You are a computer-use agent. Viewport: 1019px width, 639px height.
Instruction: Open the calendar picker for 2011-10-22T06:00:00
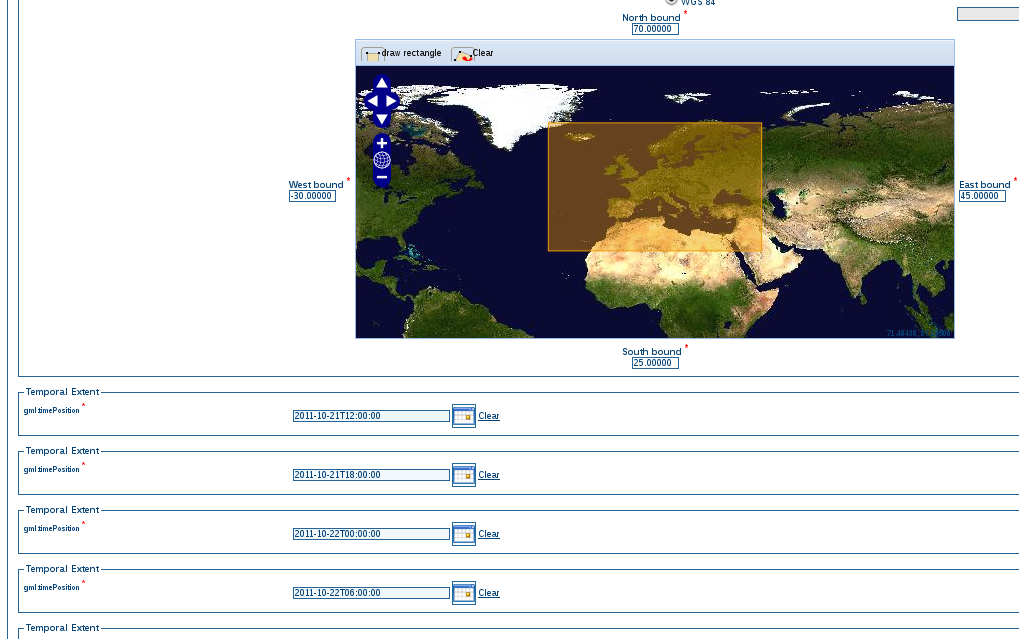click(463, 592)
